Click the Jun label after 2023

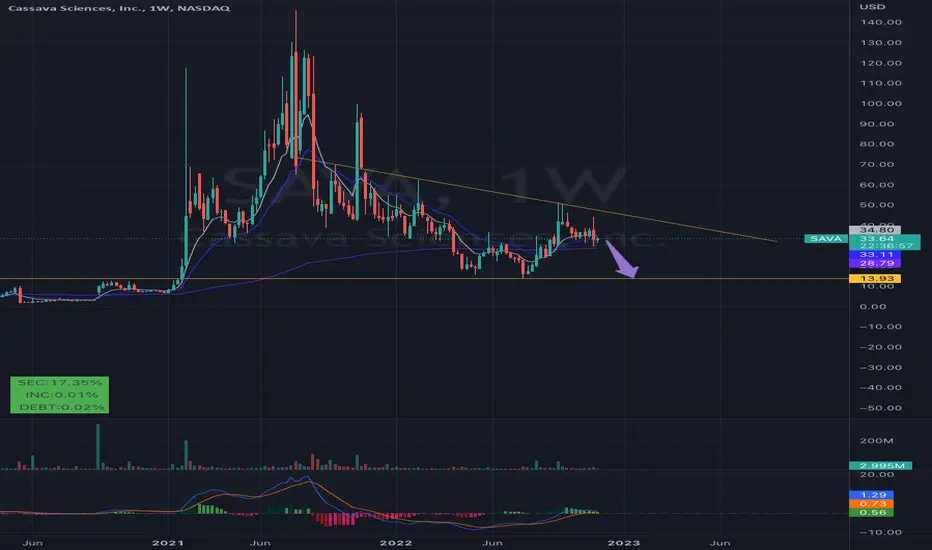pos(720,542)
